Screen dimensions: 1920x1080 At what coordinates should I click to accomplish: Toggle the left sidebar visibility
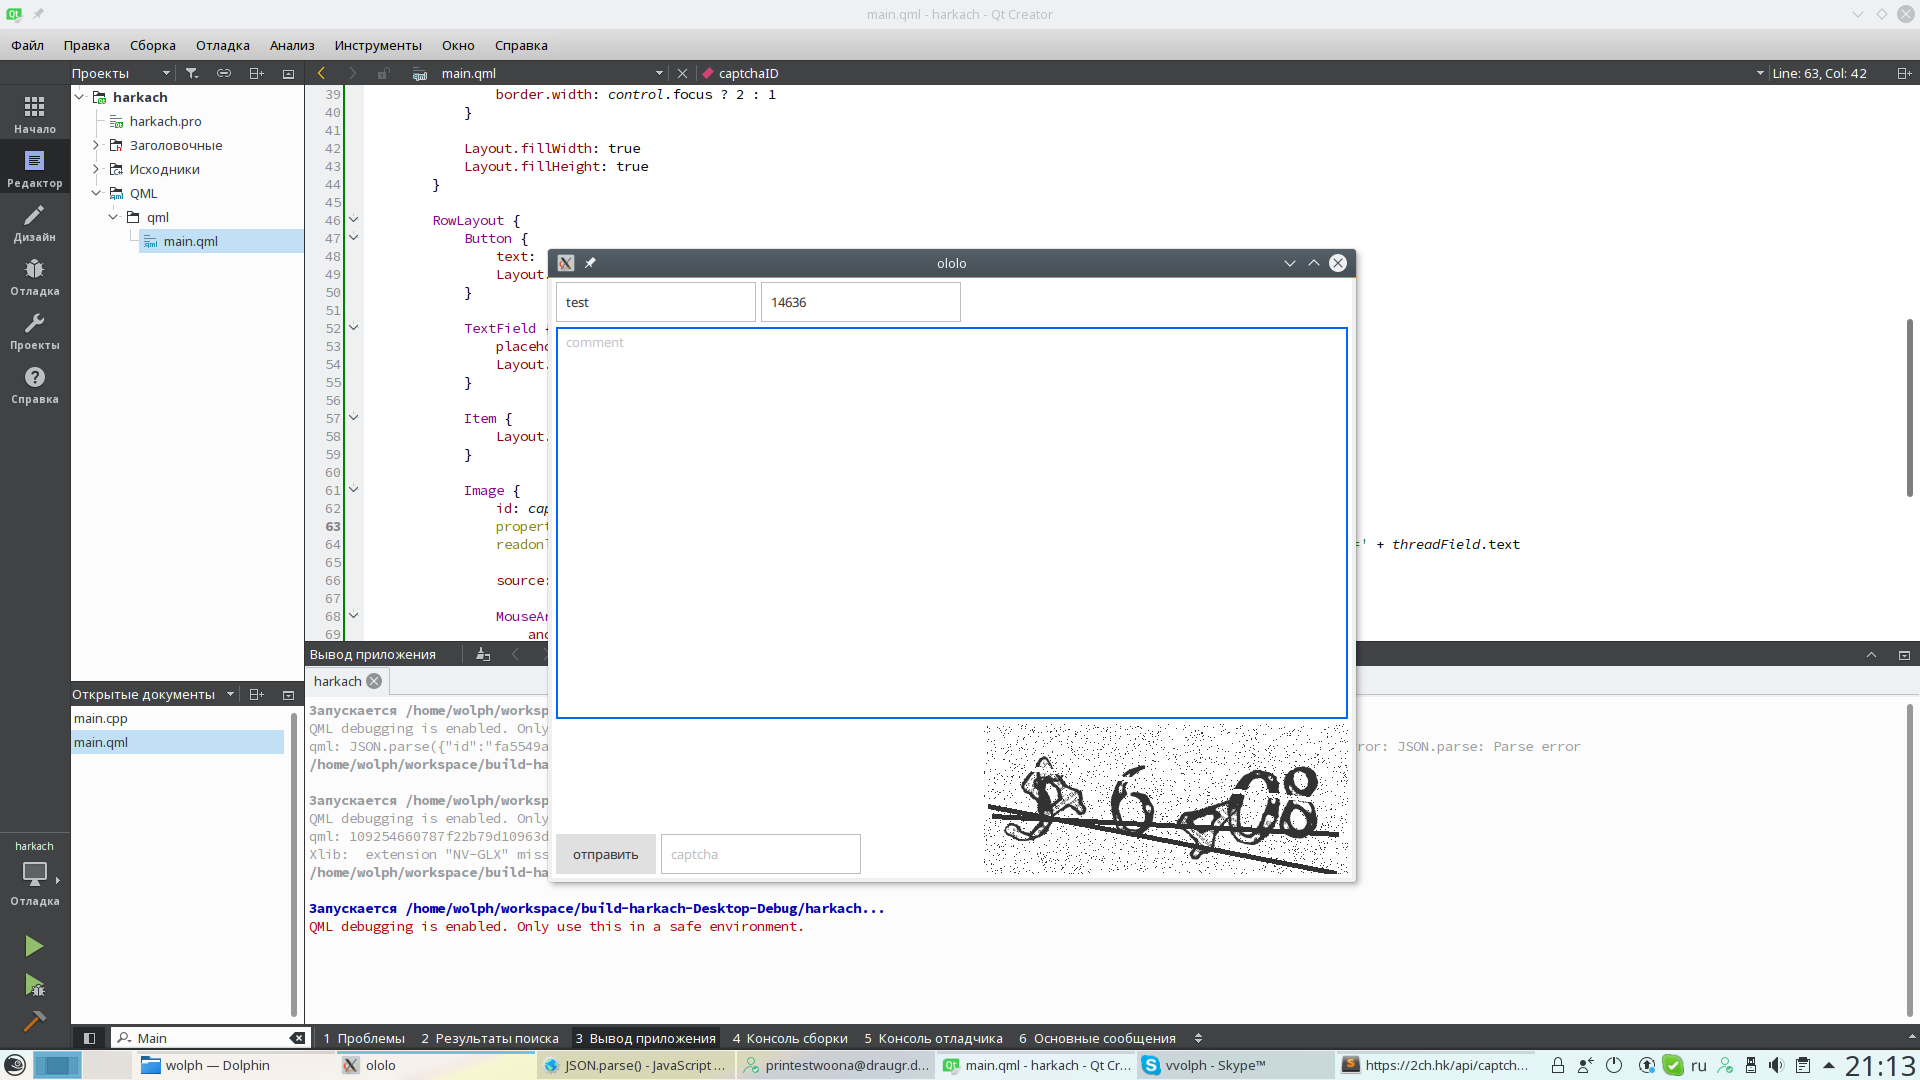(x=89, y=1038)
